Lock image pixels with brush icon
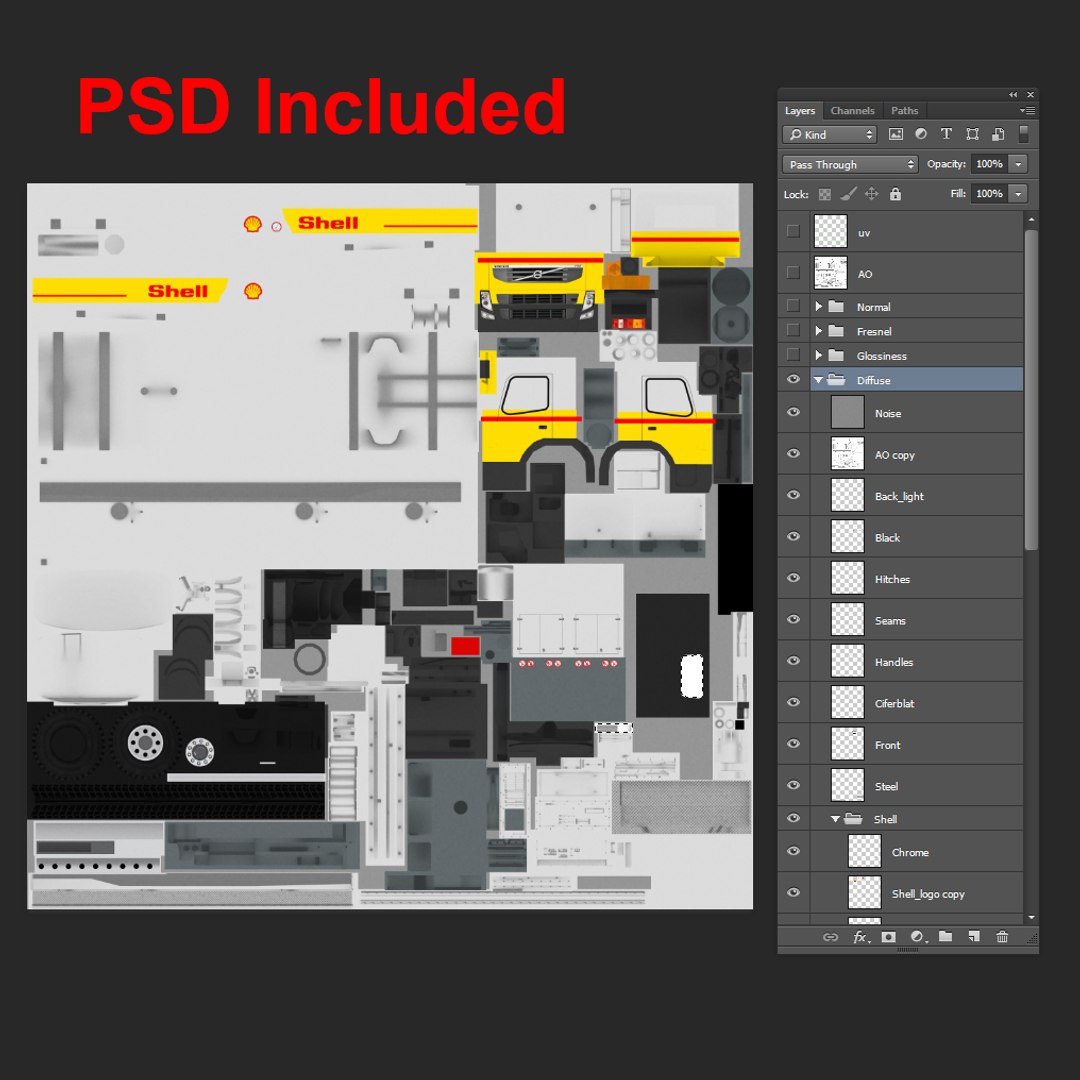The image size is (1080, 1080). 848,194
